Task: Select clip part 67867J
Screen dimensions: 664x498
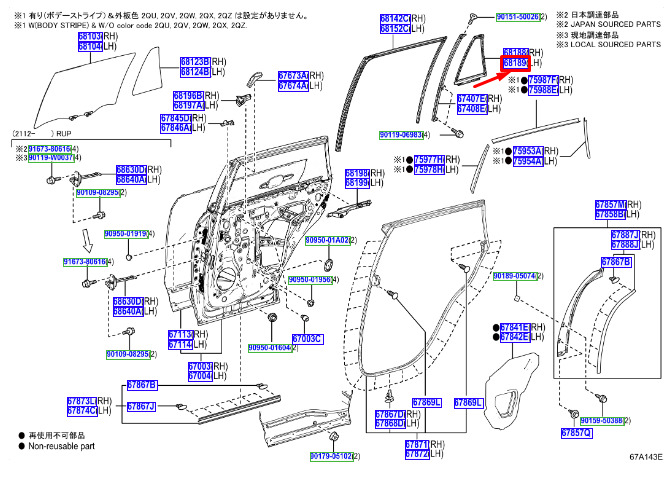Action: [141, 407]
